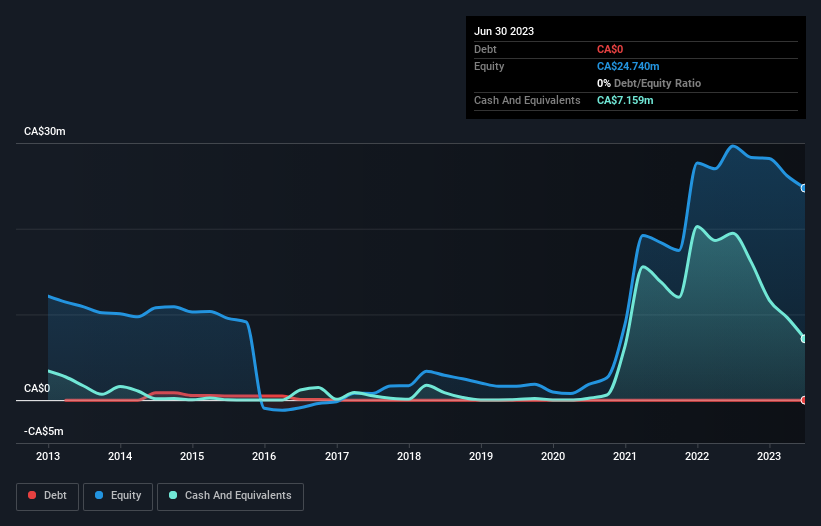Click the CA$24.740m equity value in tooltip

coord(628,66)
